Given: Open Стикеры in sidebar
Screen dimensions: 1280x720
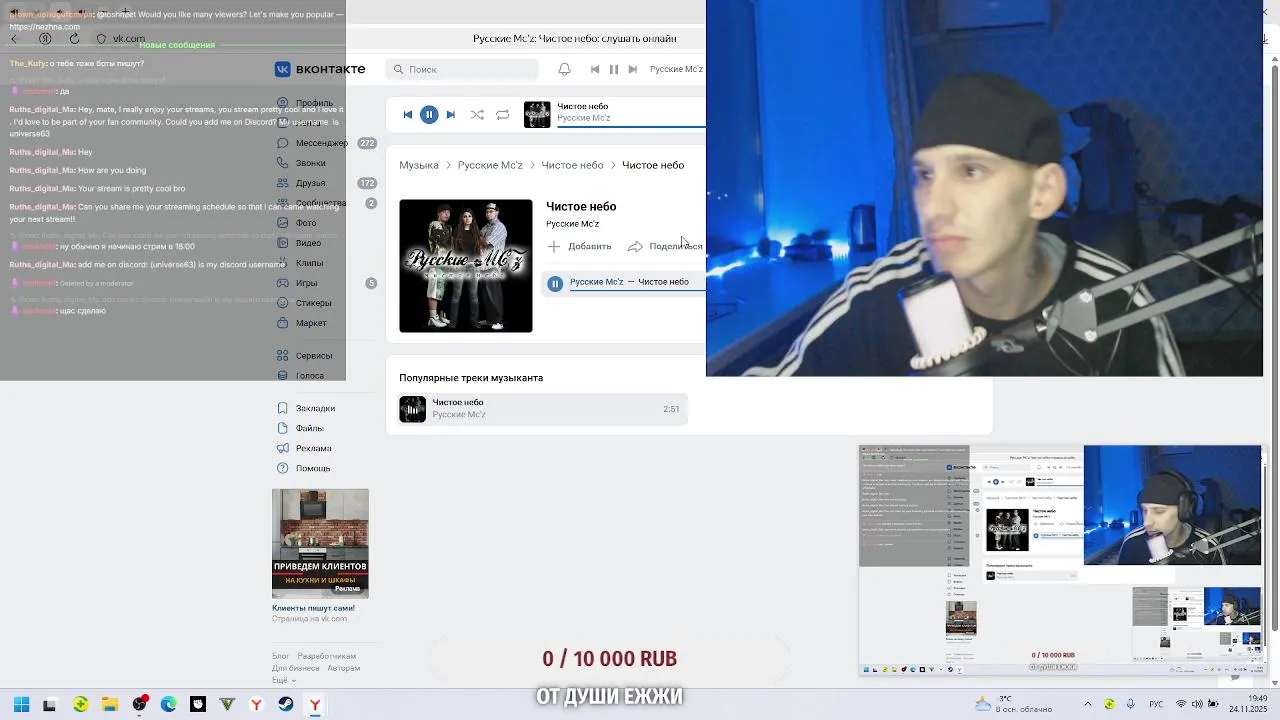Looking at the screenshot, I should (x=313, y=303).
